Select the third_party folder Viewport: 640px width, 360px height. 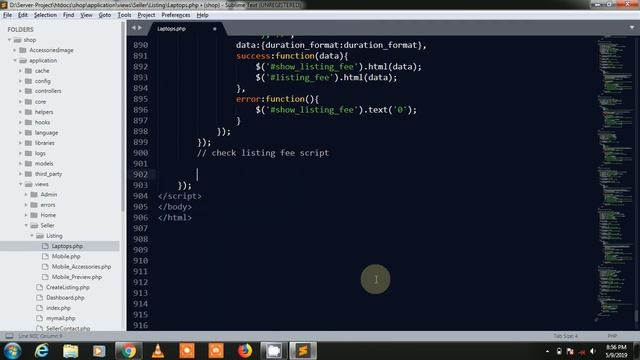48,174
